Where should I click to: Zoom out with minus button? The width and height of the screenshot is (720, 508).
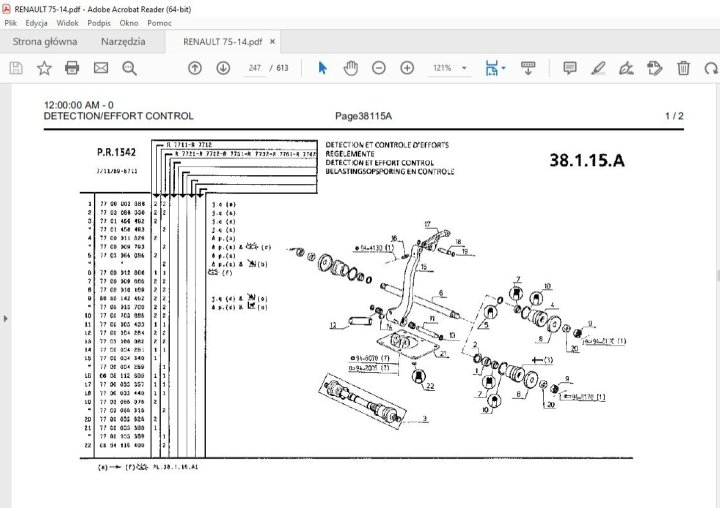click(x=379, y=68)
